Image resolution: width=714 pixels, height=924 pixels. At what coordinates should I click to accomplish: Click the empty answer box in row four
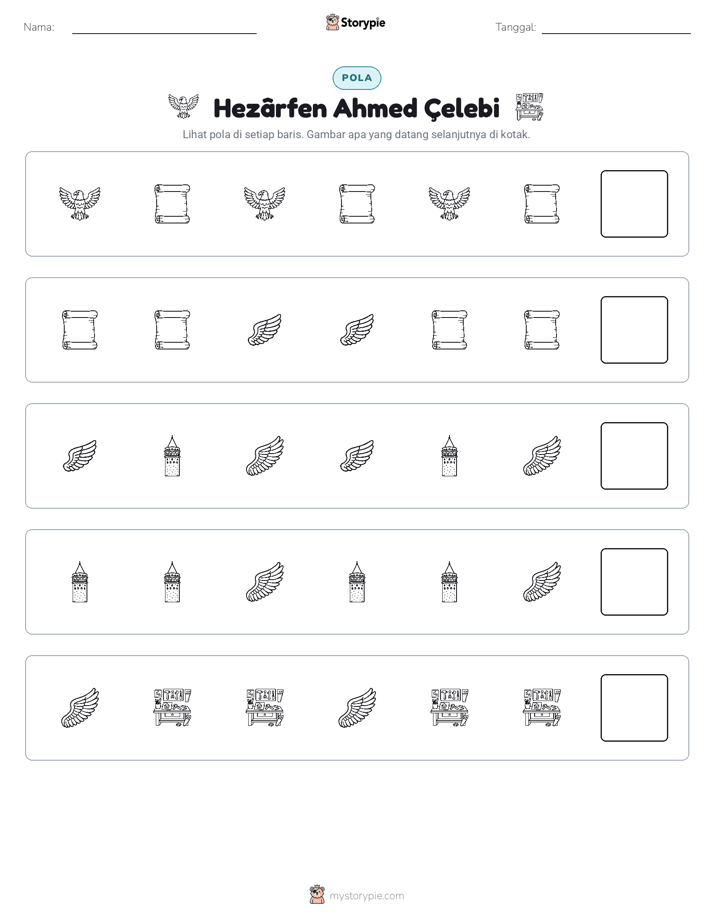coord(634,582)
